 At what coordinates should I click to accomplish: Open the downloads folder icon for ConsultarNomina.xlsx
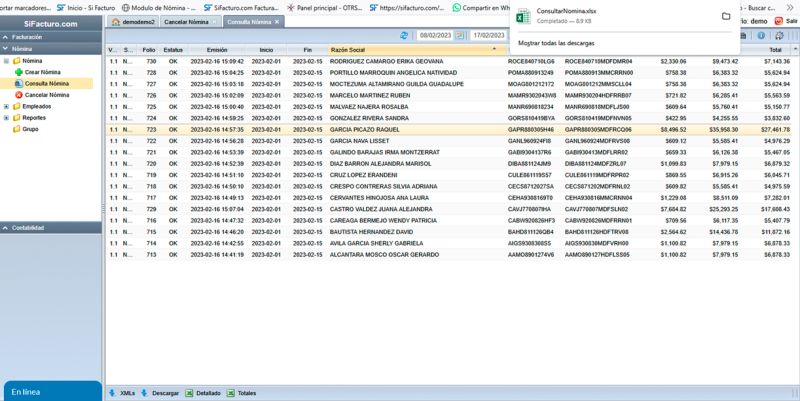(726, 16)
